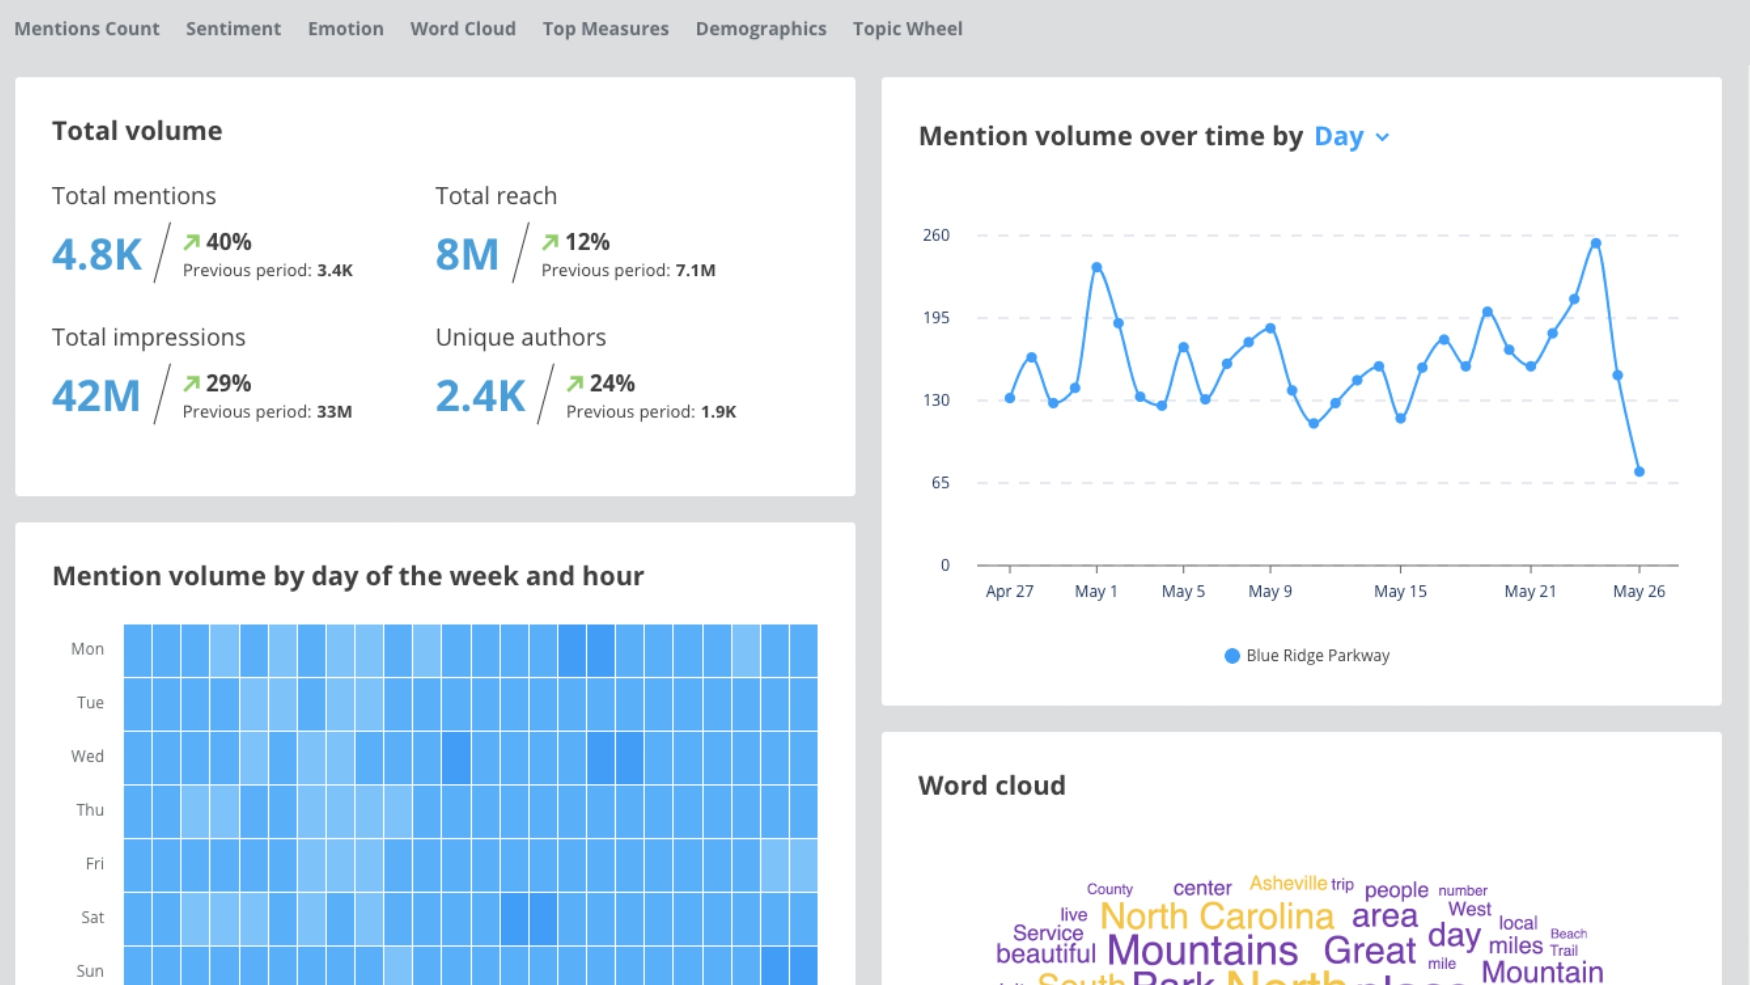Screen dimensions: 1750x985
Task: Select the peak data point near May 26
Action: coord(1594,243)
